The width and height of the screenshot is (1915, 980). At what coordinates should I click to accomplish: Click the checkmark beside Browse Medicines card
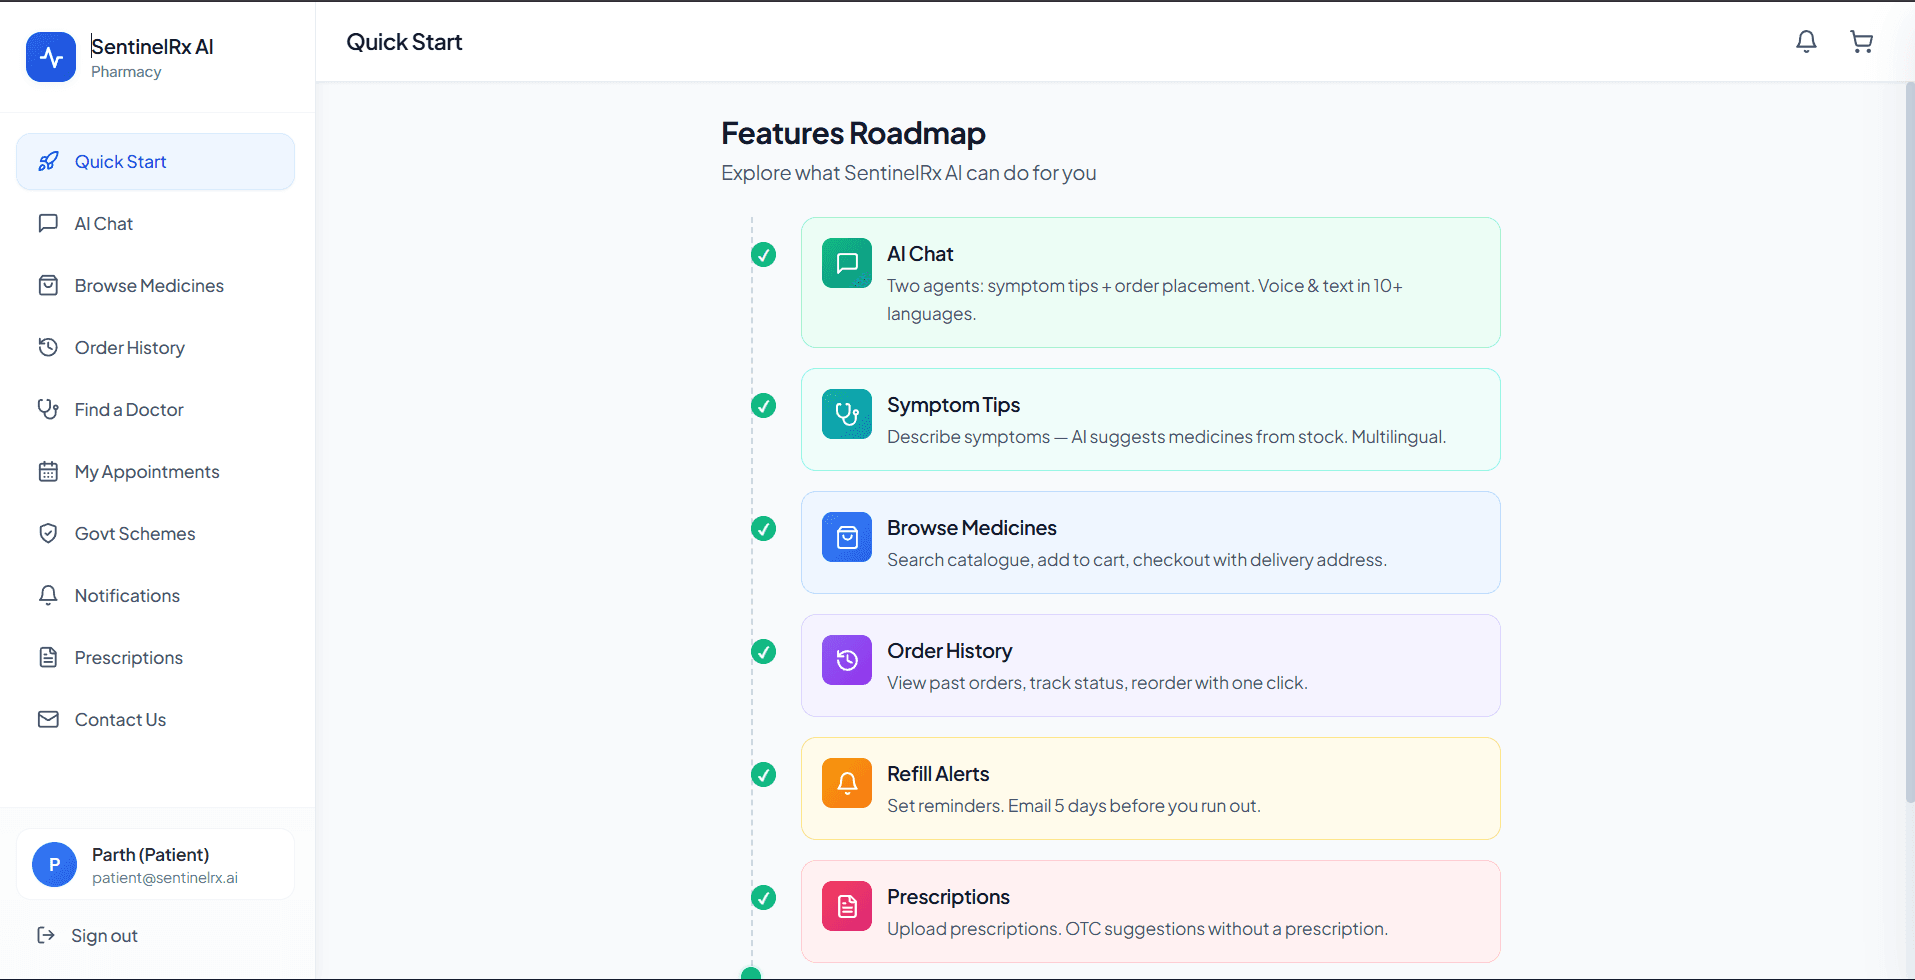[764, 529]
